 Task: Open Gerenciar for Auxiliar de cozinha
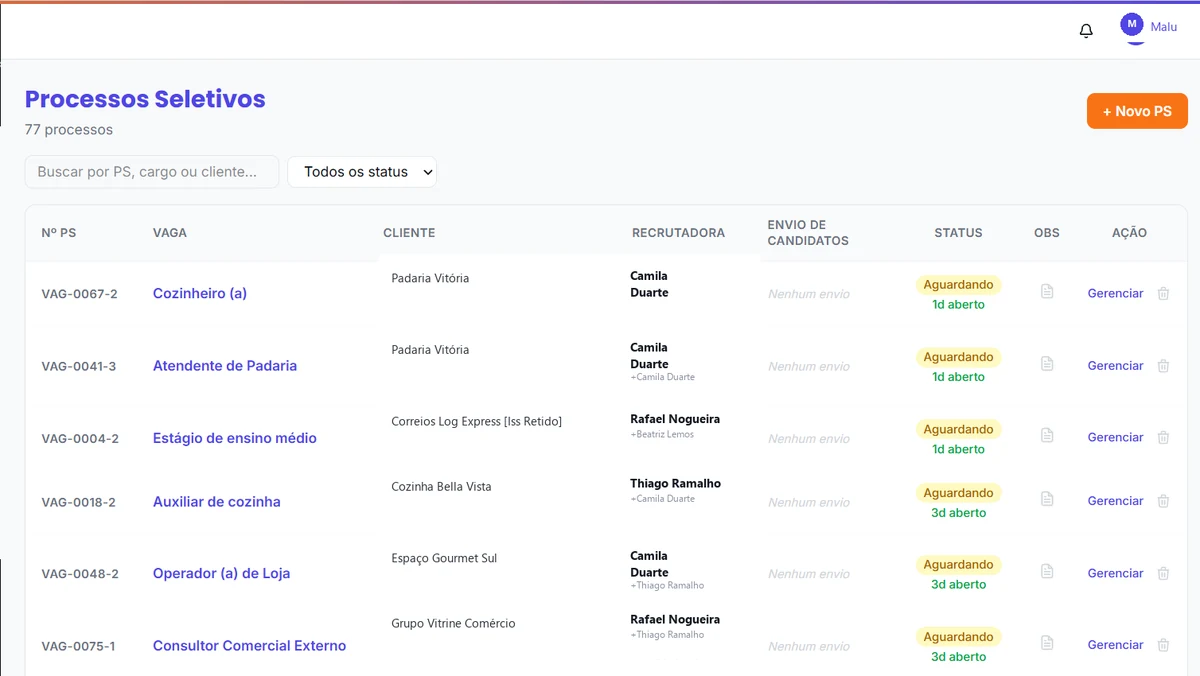(x=1115, y=501)
